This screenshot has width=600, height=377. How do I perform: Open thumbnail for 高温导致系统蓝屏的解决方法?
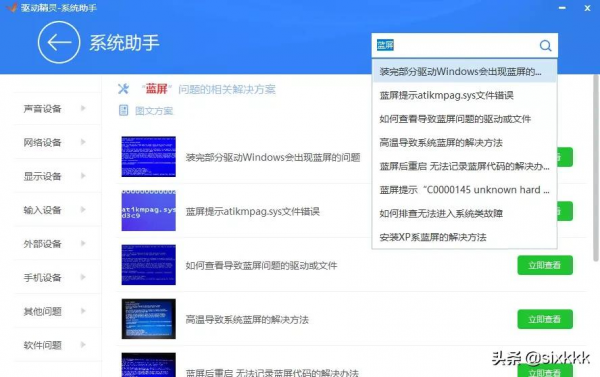148,319
